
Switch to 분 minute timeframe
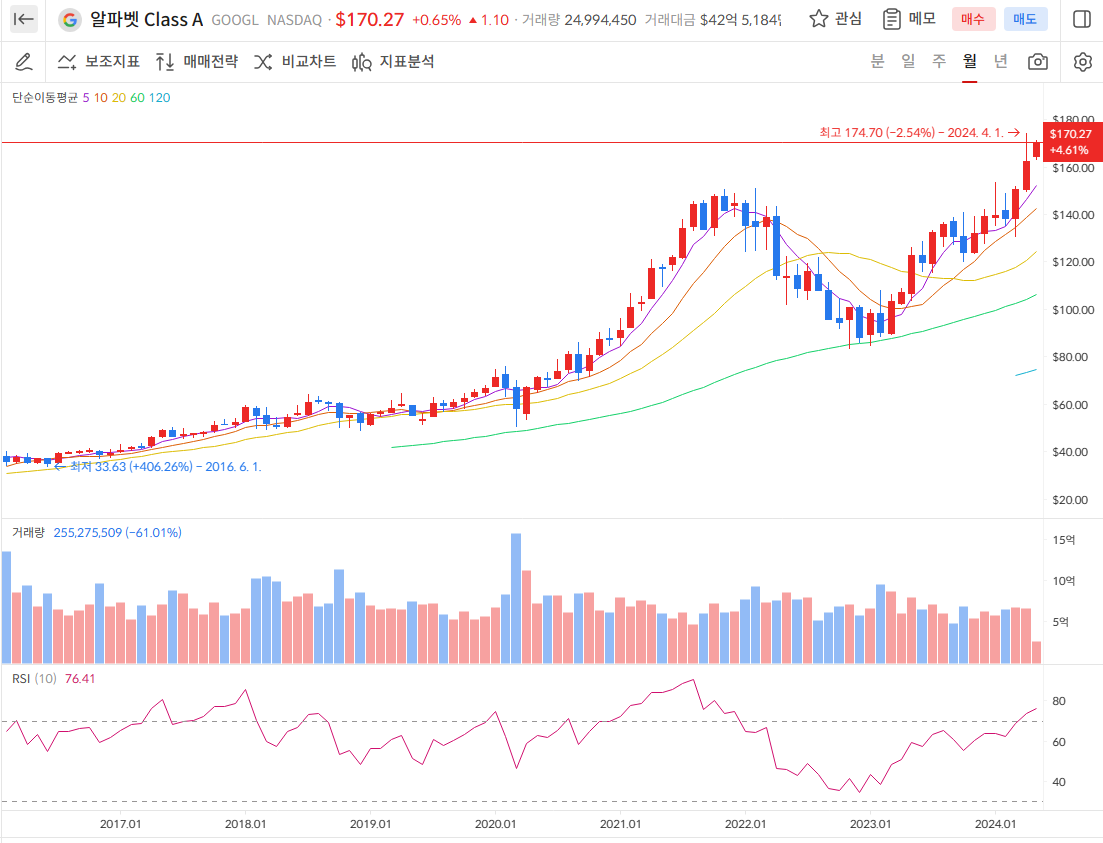[877, 61]
